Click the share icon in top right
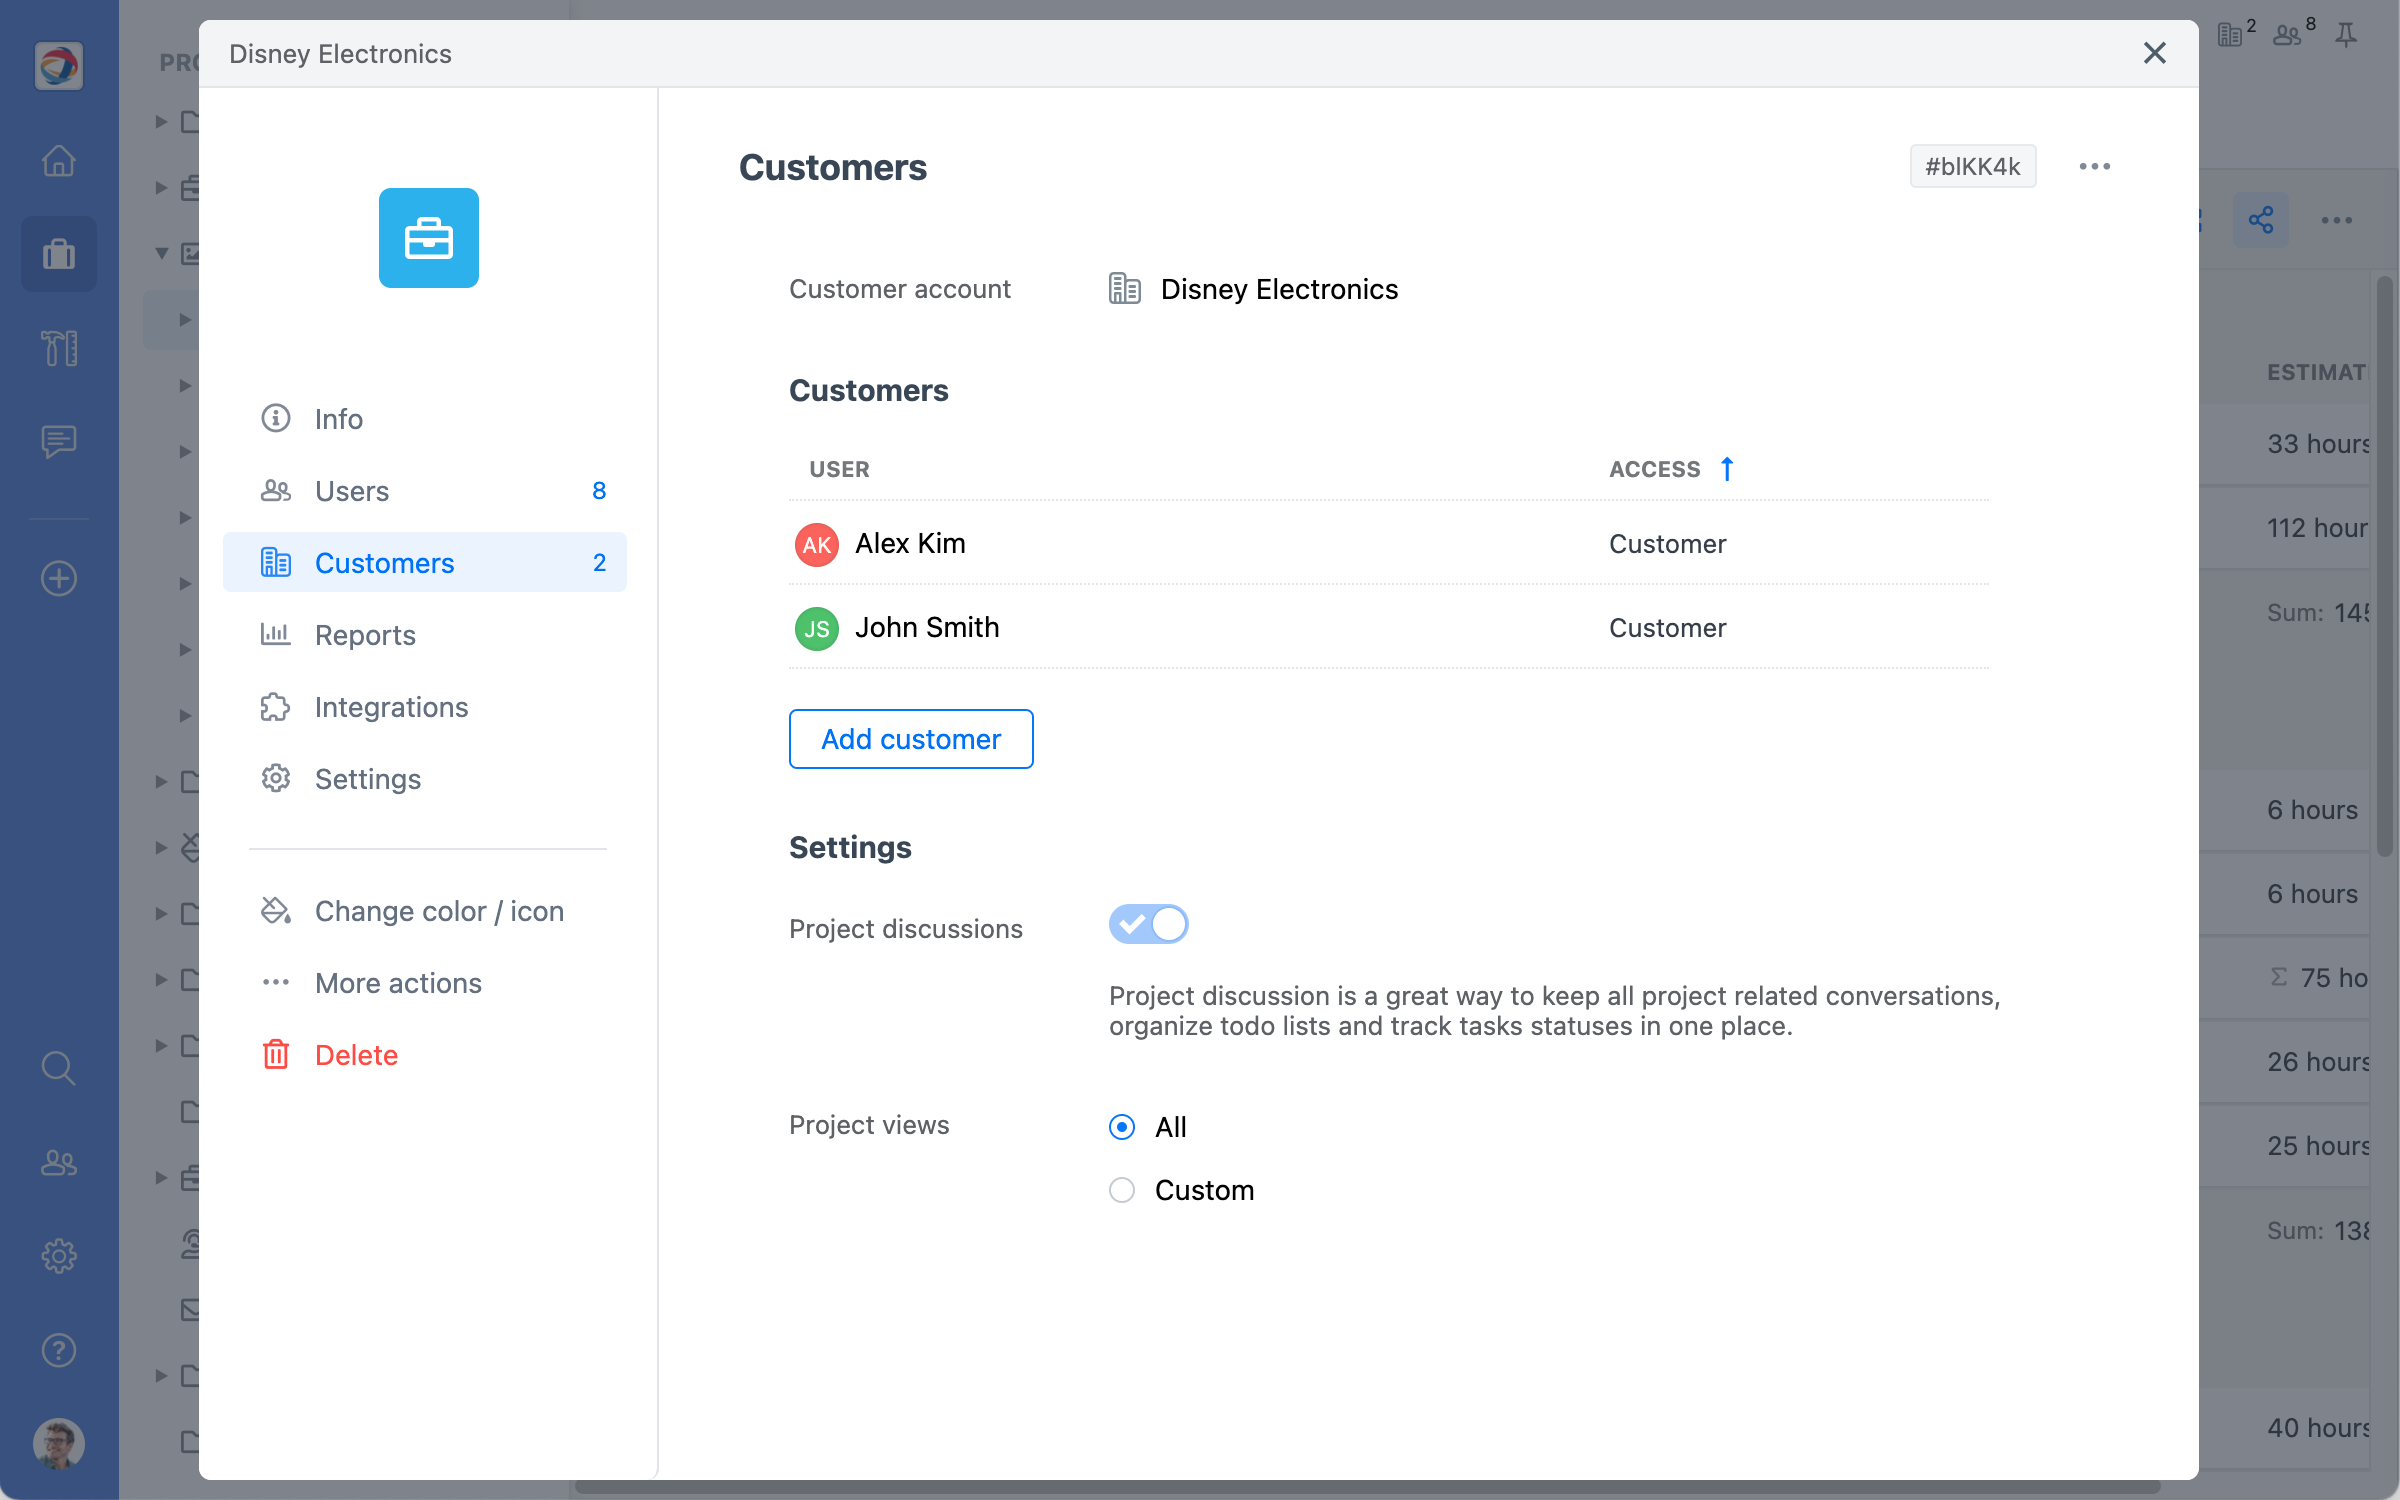 (x=2260, y=220)
